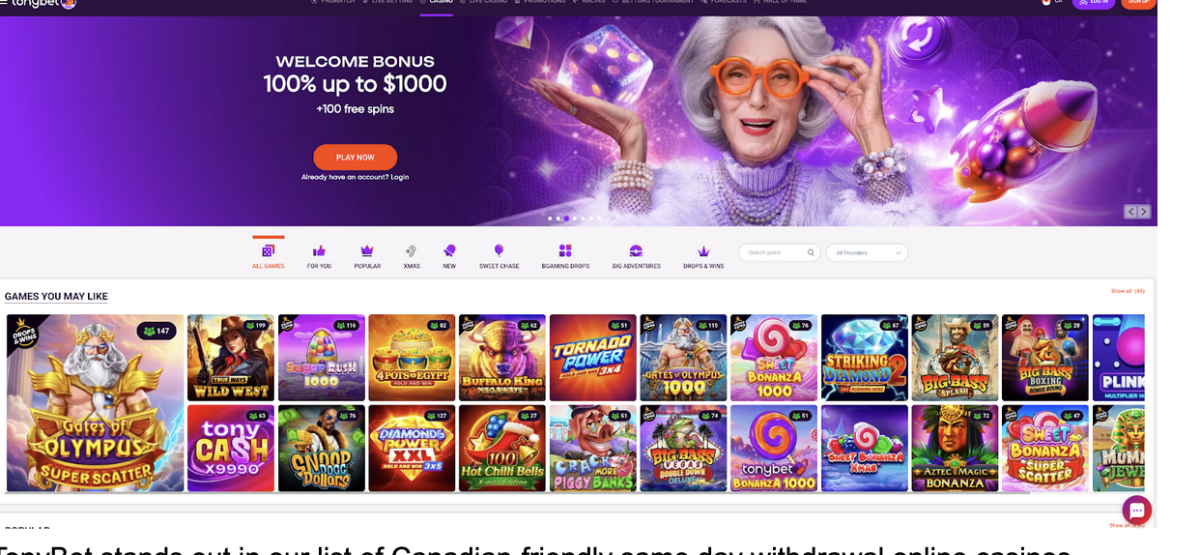Choose the Xmas category icon
The height and width of the screenshot is (555, 1200).
point(411,251)
